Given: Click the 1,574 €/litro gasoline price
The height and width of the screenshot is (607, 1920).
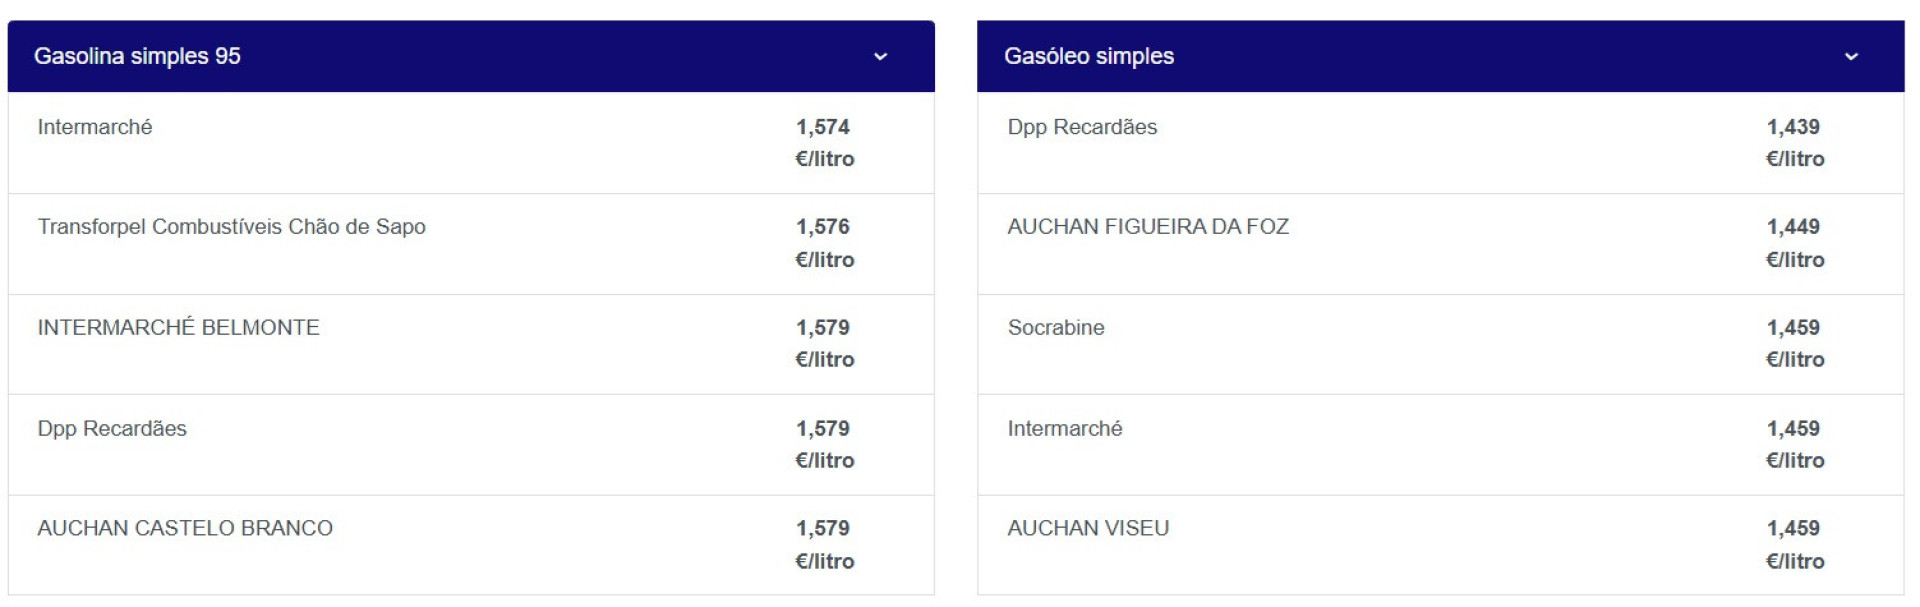Looking at the screenshot, I should [824, 142].
